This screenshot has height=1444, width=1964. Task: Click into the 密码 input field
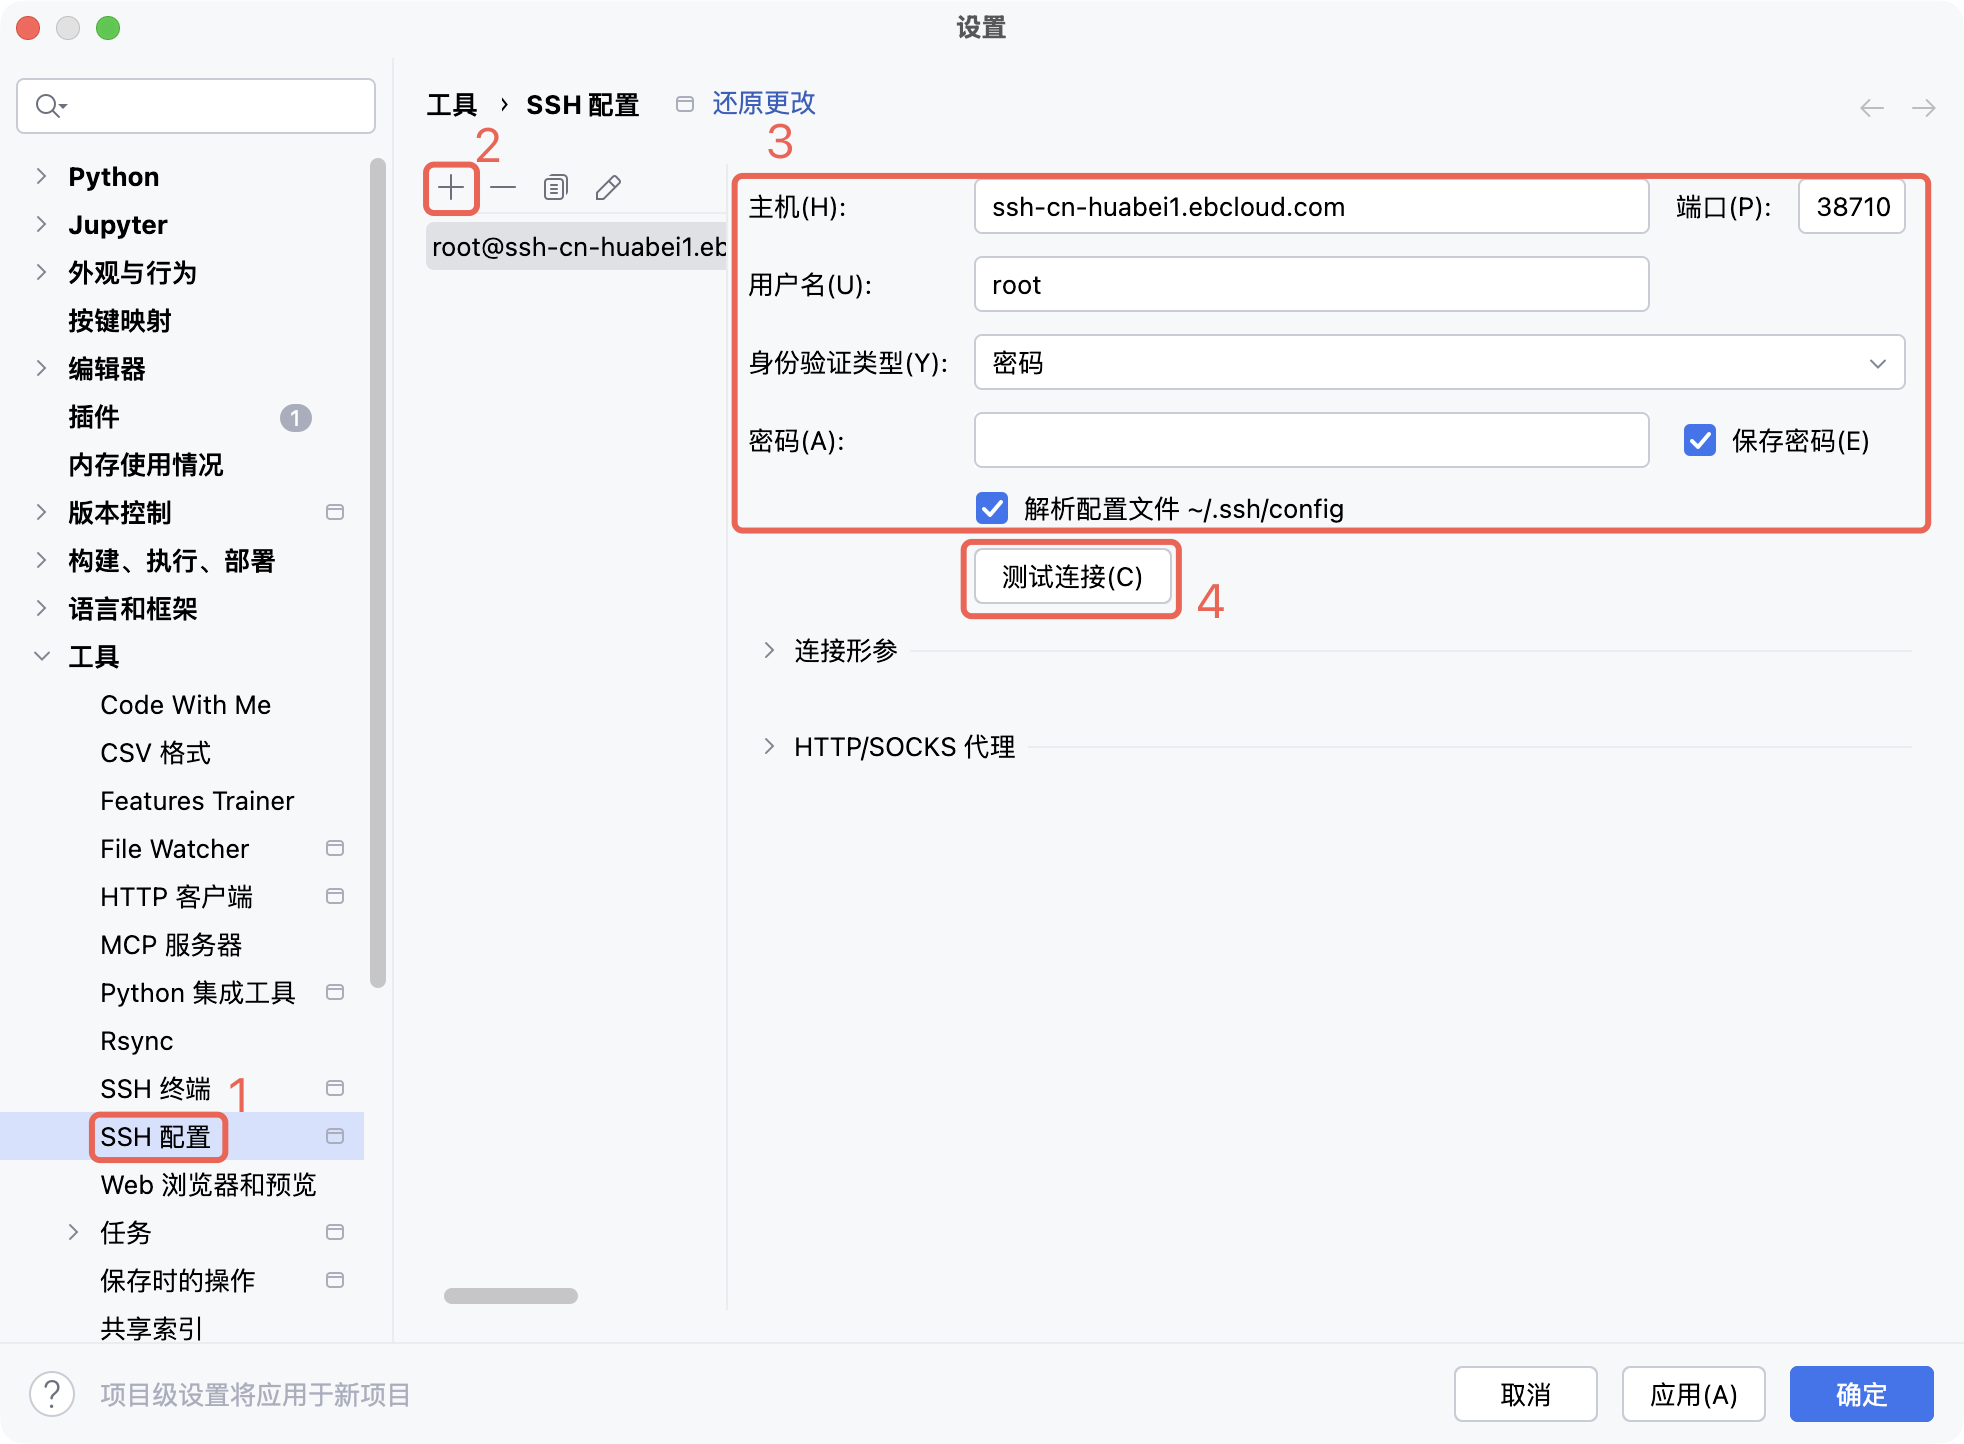click(1310, 441)
